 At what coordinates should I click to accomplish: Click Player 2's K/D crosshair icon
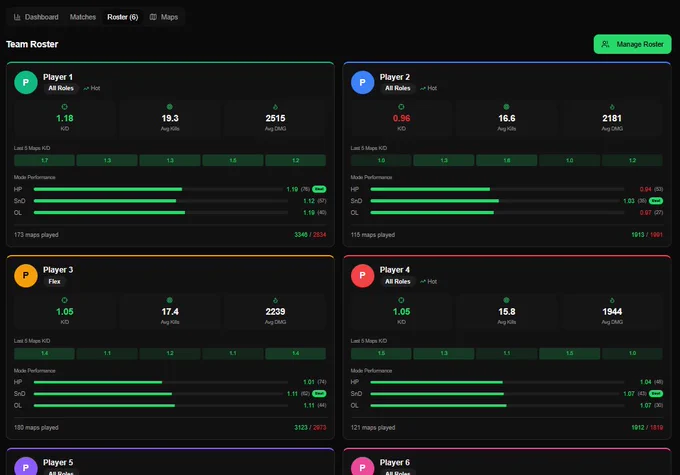pyautogui.click(x=401, y=107)
